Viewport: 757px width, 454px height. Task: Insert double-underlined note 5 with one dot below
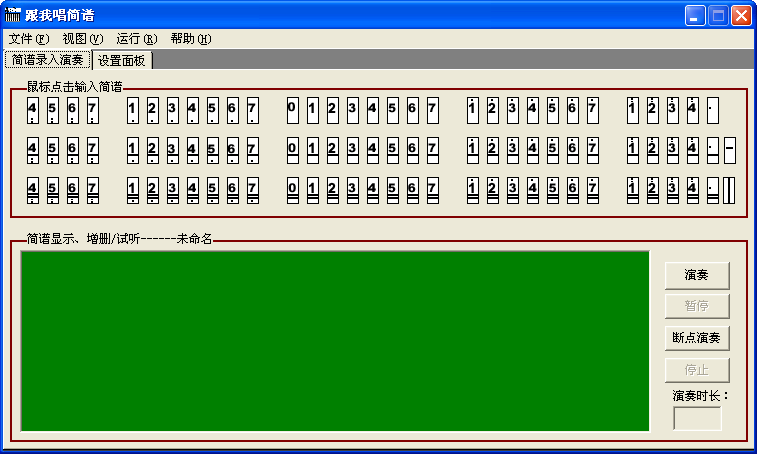[x=212, y=191]
